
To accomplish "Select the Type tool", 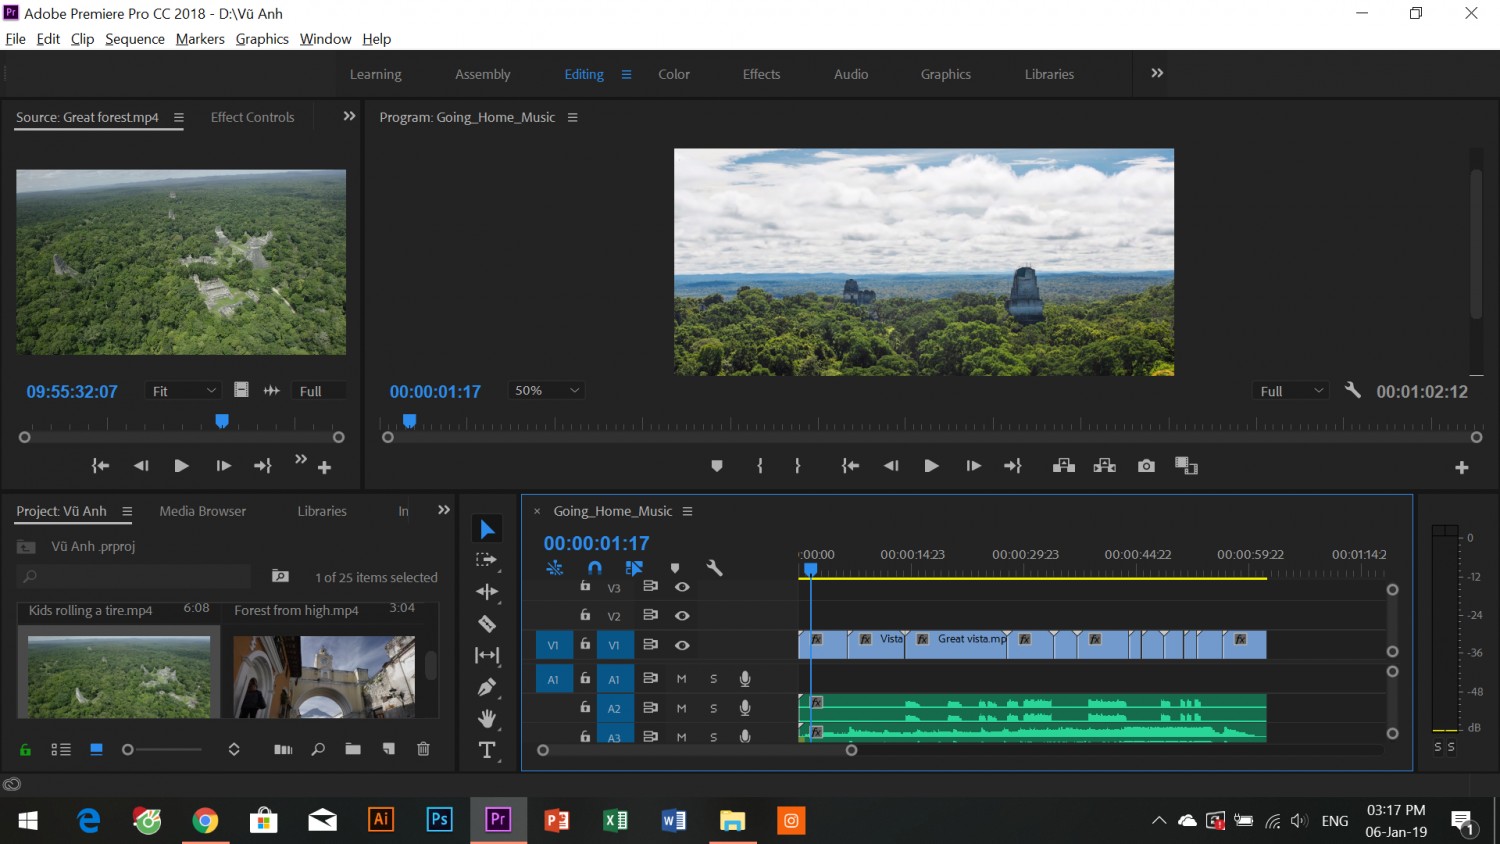I will pyautogui.click(x=487, y=750).
